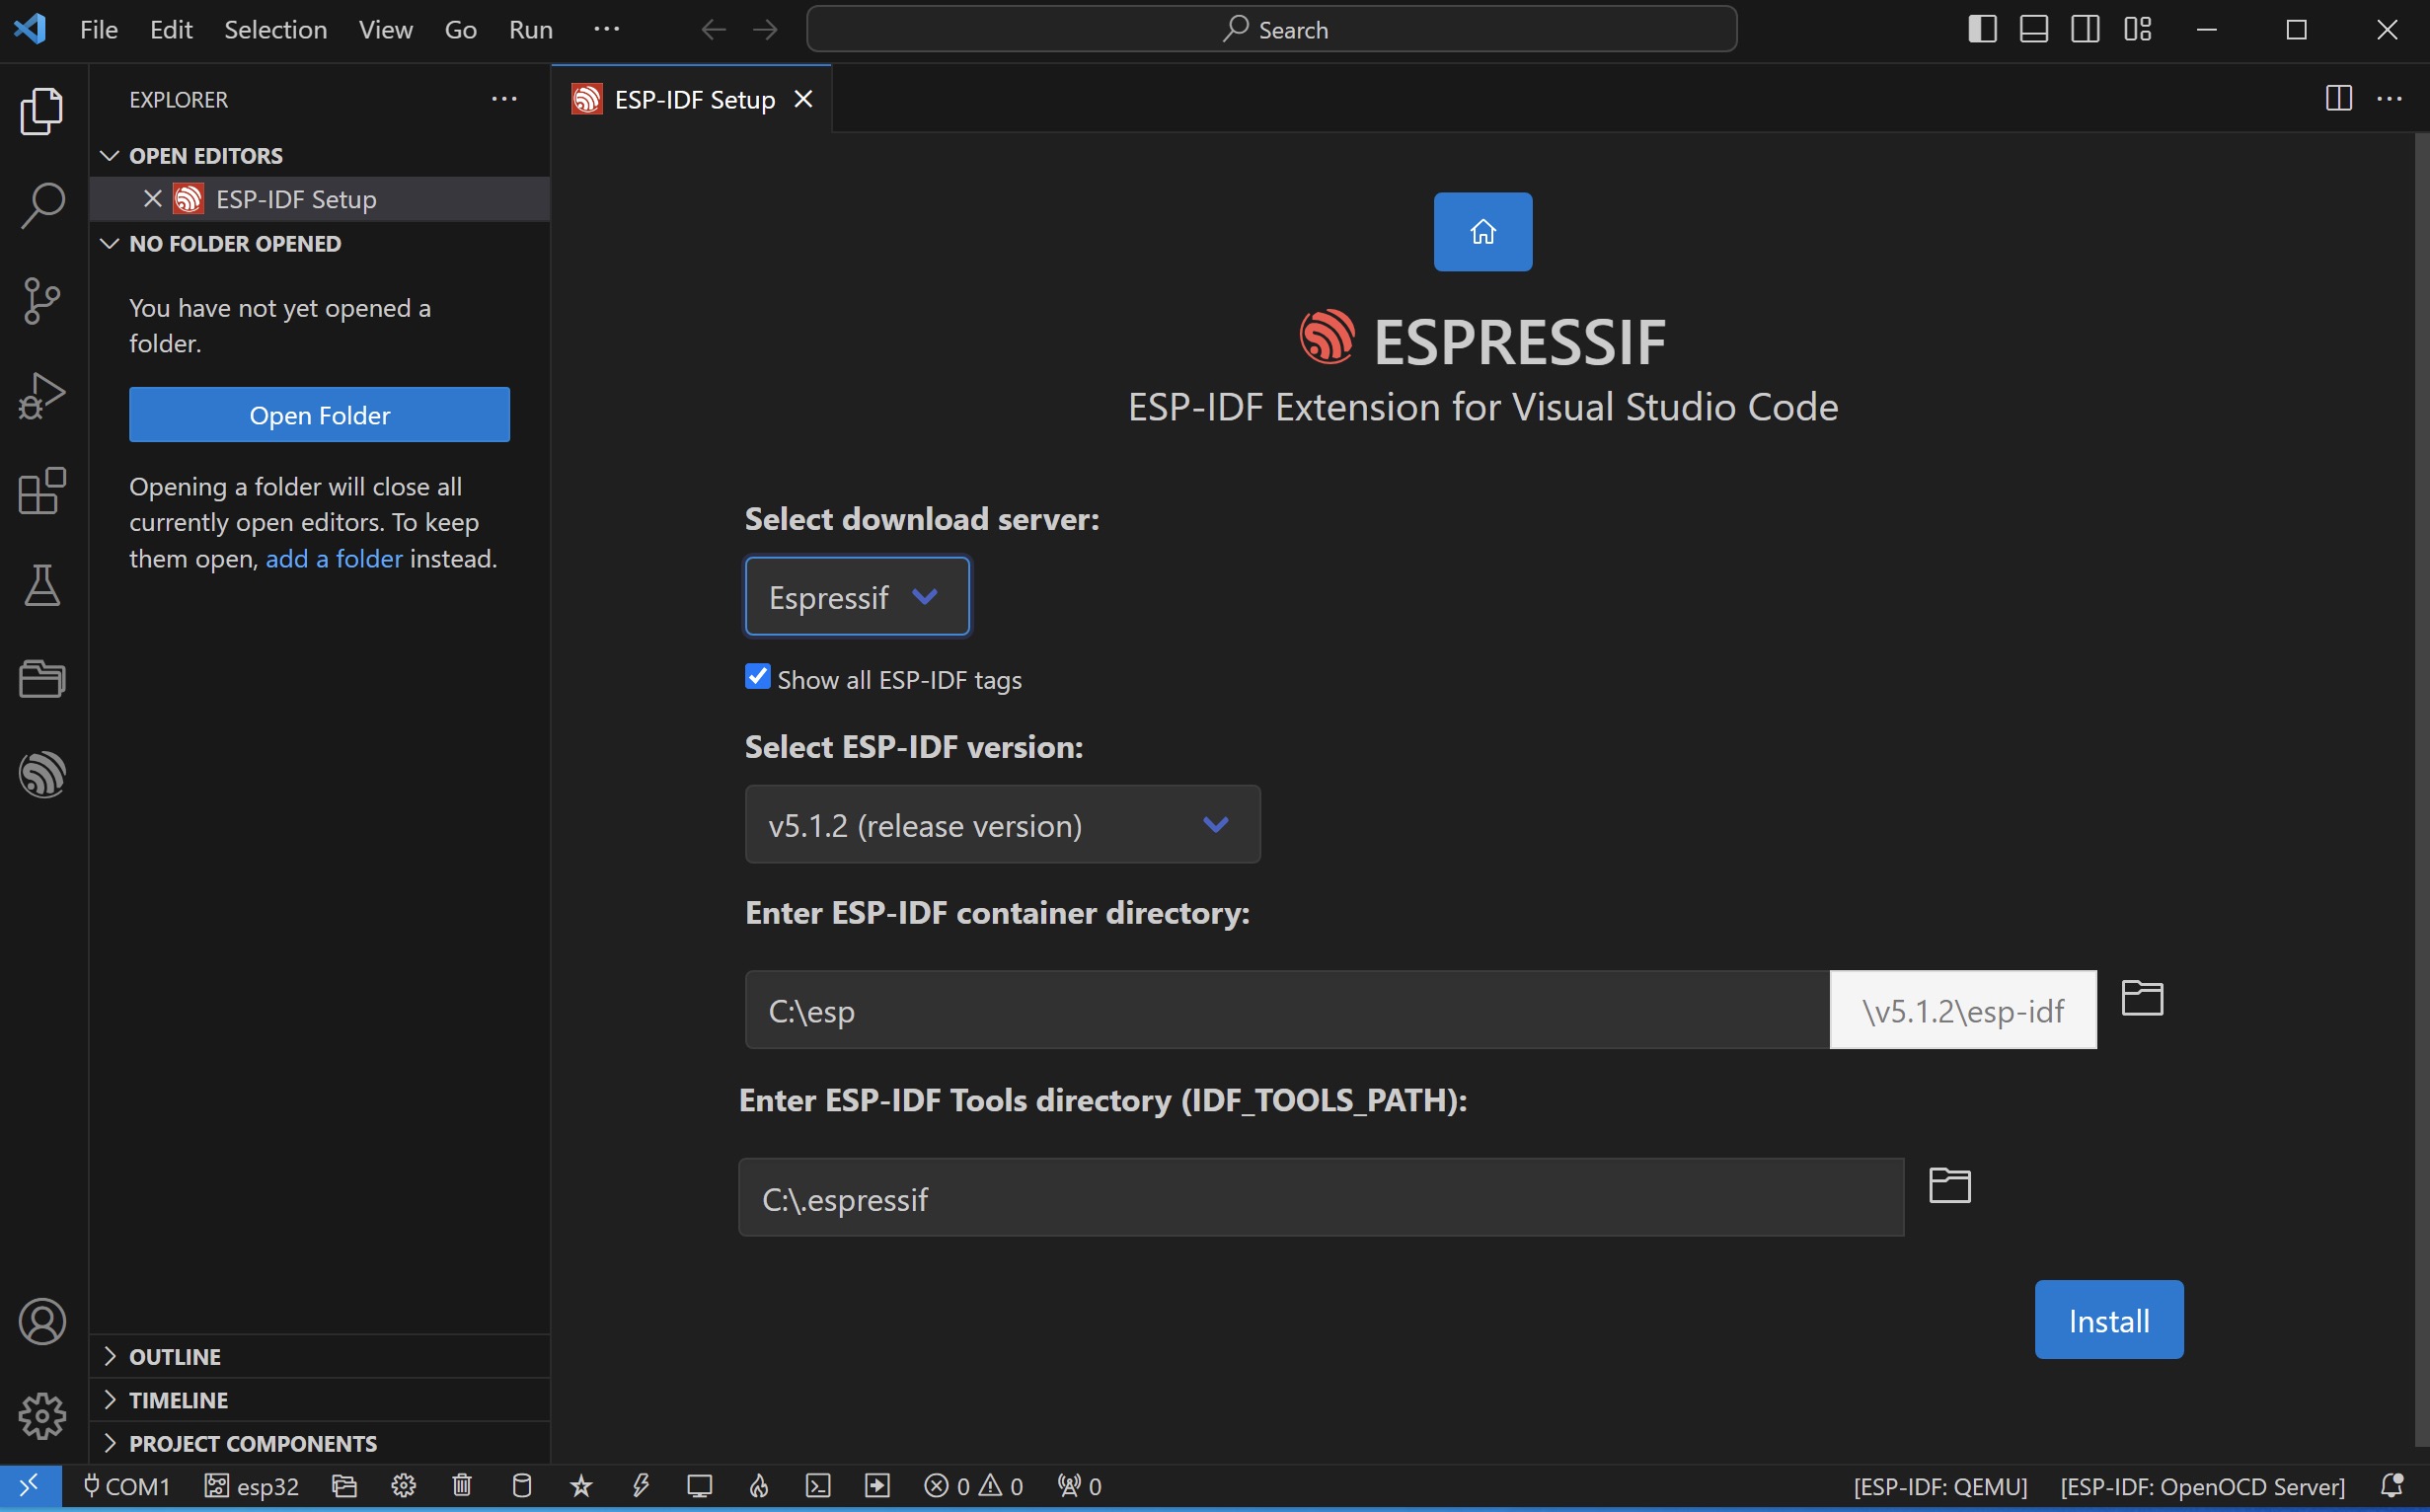The height and width of the screenshot is (1512, 2430).
Task: Open the Search view in activity bar
Action: click(42, 205)
